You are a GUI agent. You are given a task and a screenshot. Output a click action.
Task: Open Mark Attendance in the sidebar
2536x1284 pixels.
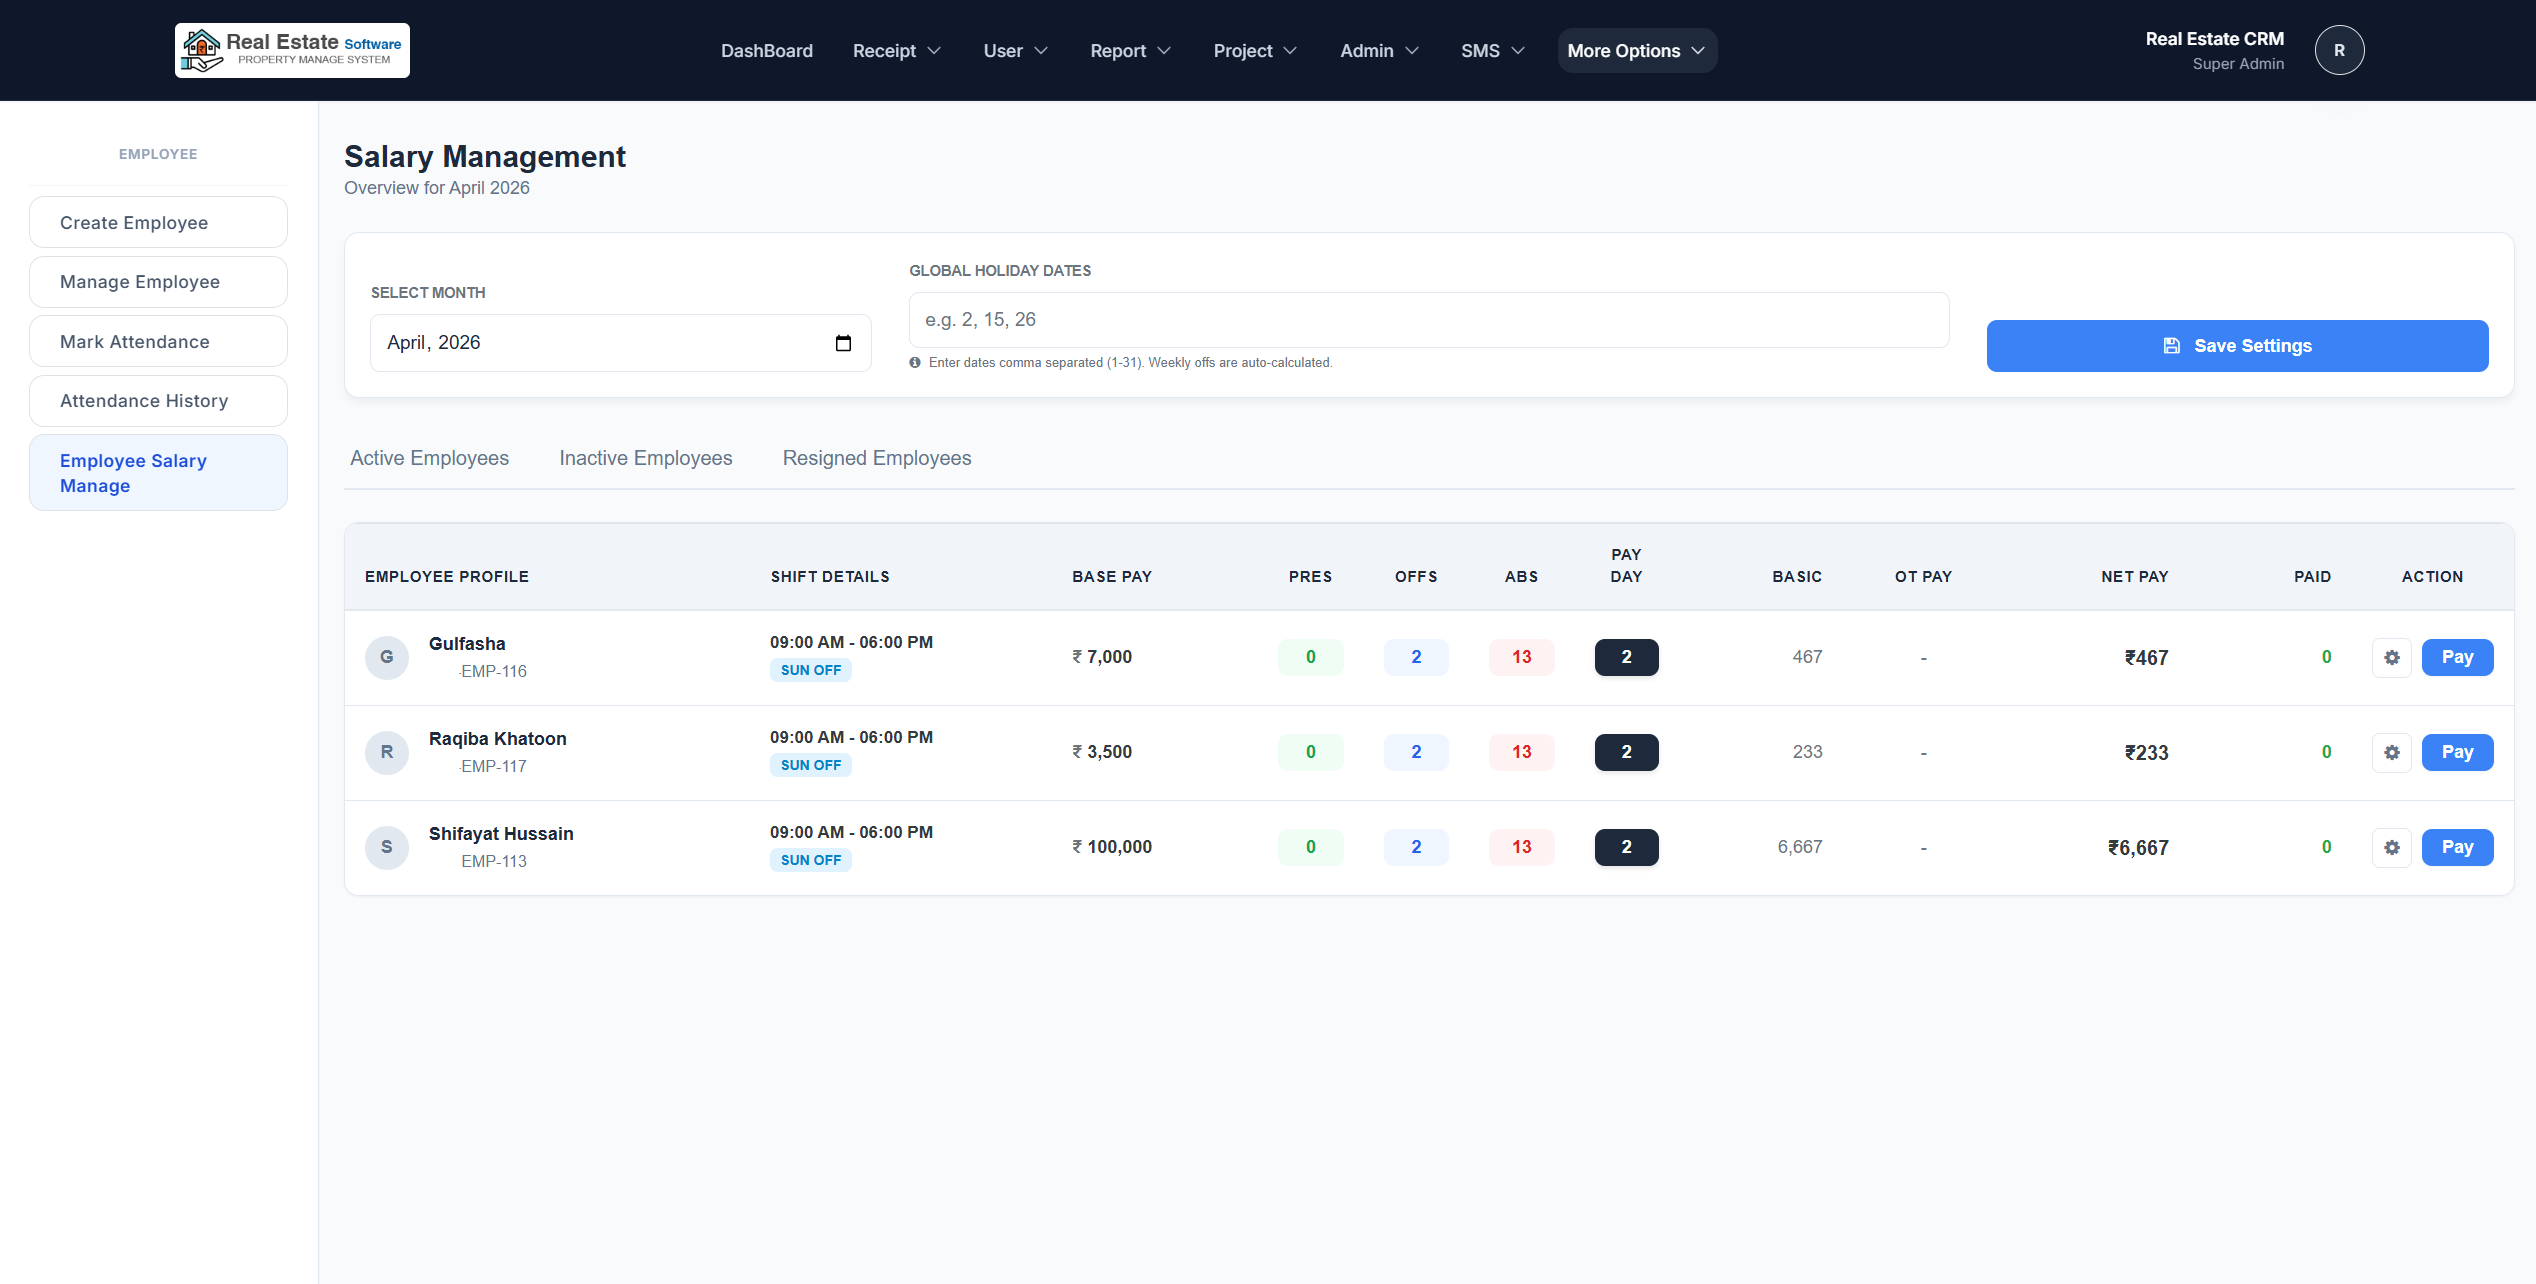(158, 341)
